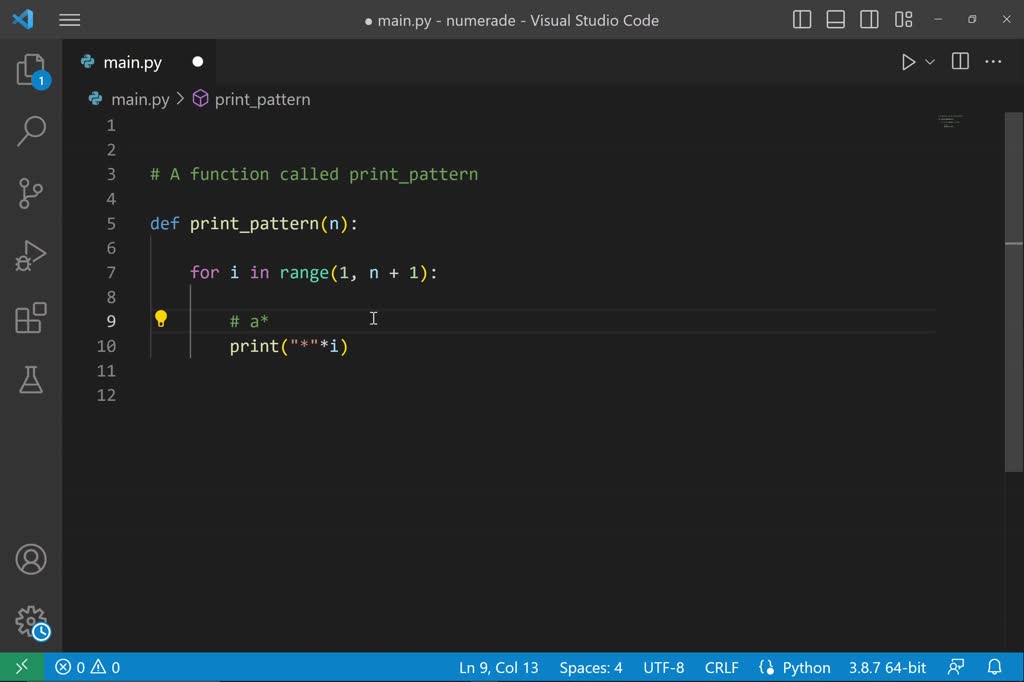This screenshot has height=682, width=1024.
Task: Place cursor on def print_pattern(n): line
Action: 254,224
